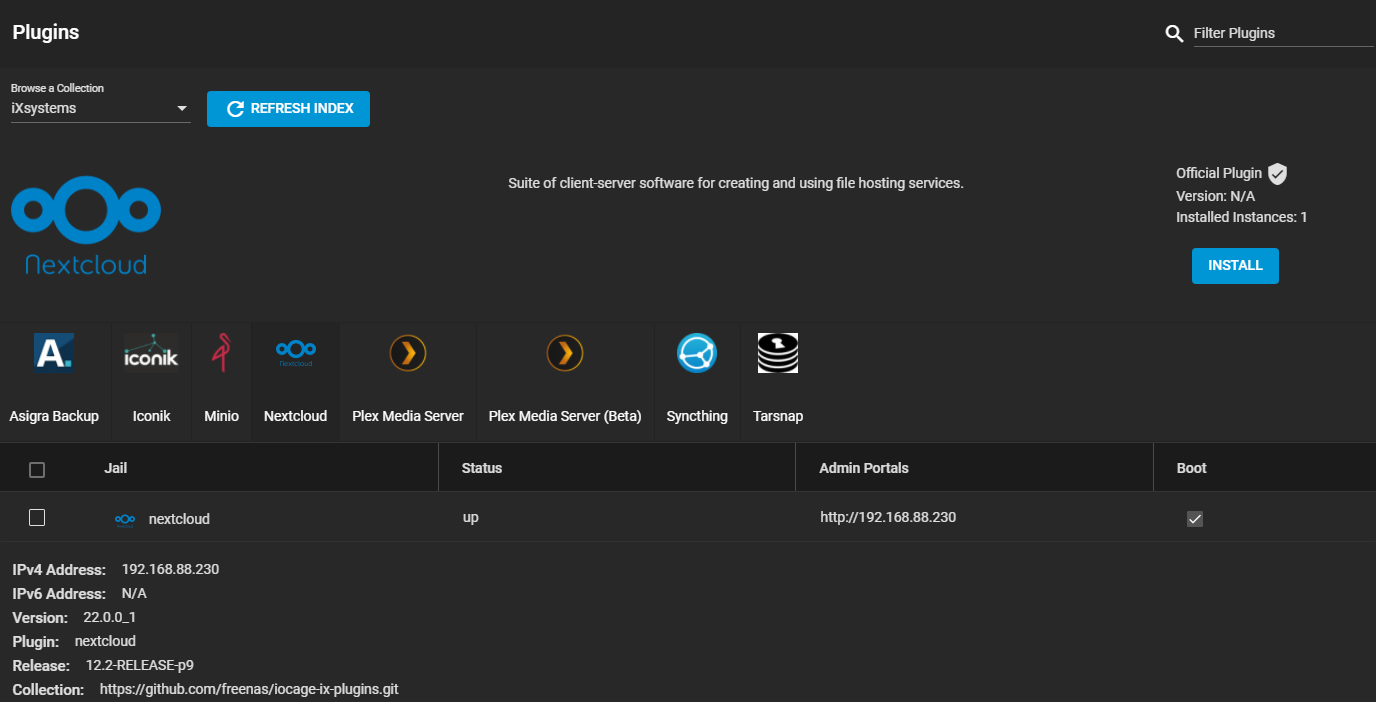The image size is (1376, 702).
Task: Sort by the Status column header
Action: coord(482,468)
